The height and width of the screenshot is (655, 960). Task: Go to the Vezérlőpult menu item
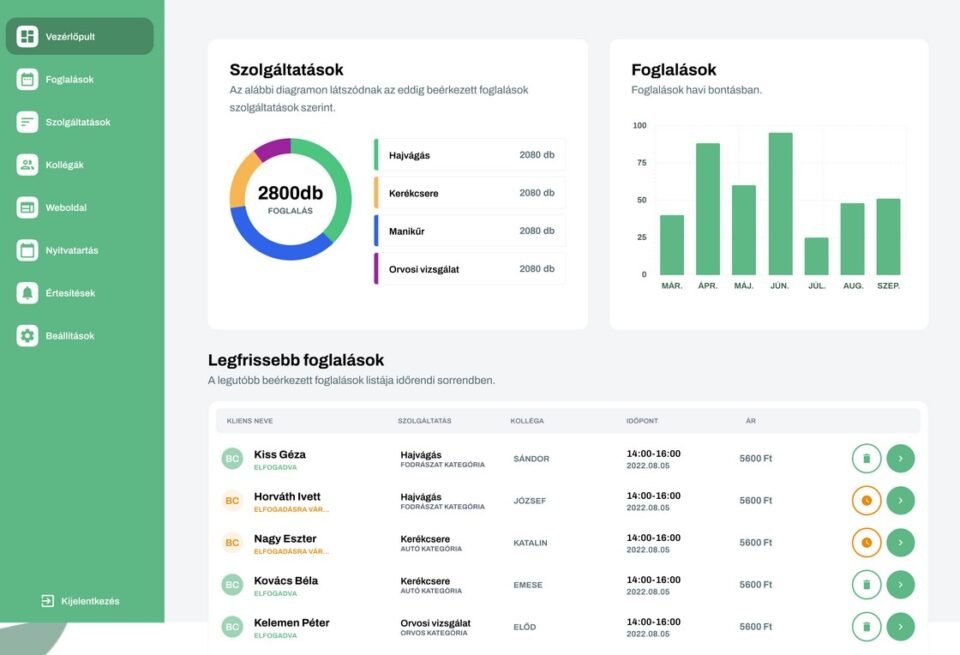point(80,36)
